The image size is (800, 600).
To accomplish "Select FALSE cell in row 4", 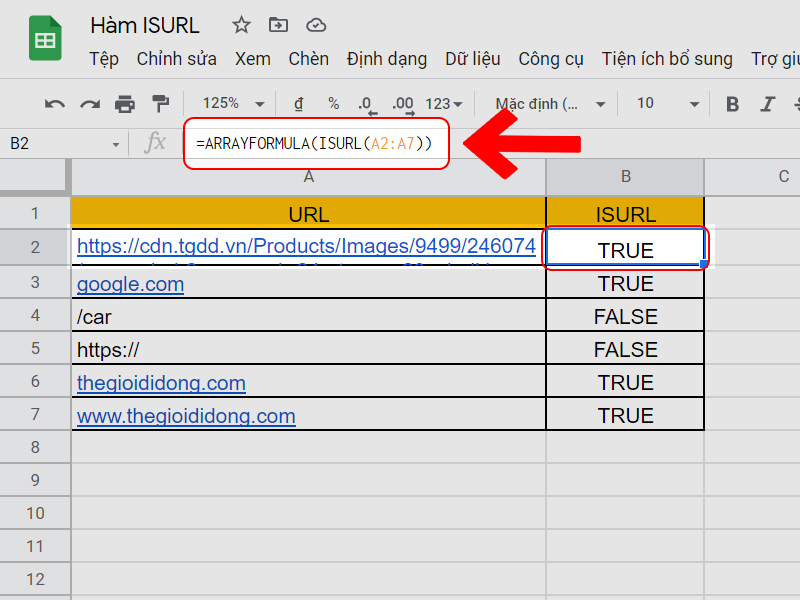I will click(x=626, y=316).
